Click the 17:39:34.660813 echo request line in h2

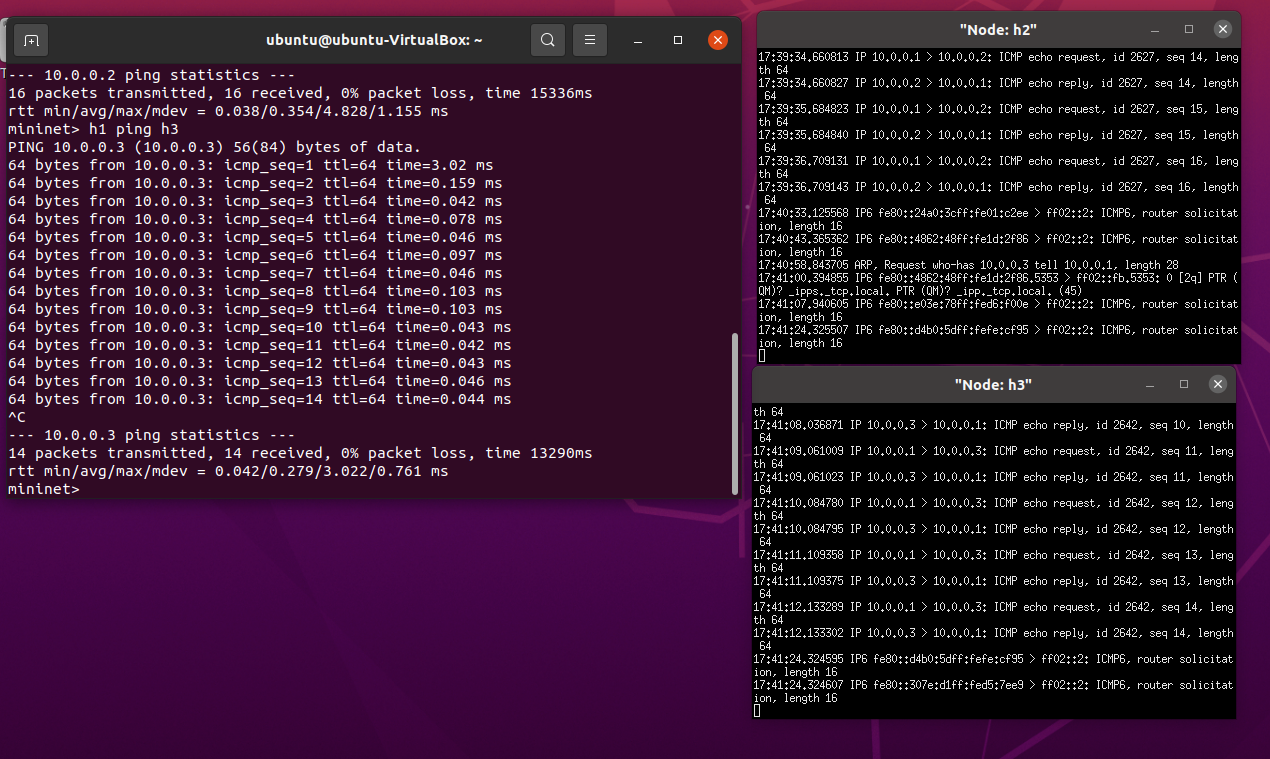pyautogui.click(x=998, y=64)
